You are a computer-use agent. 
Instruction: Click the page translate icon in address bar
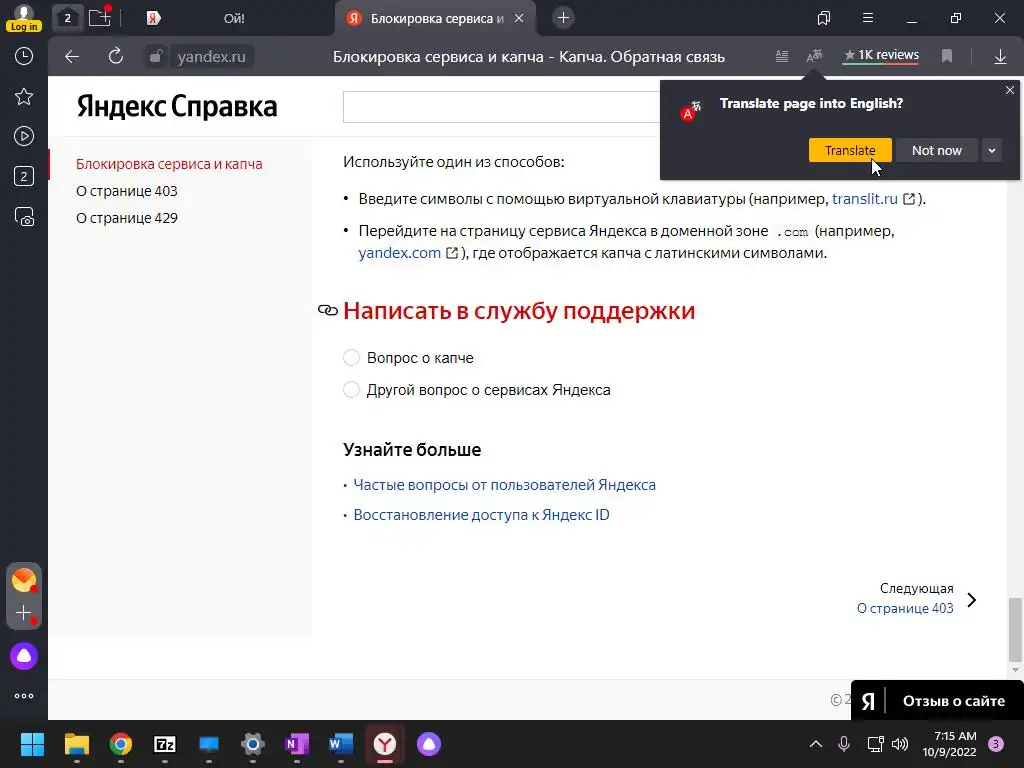(814, 56)
